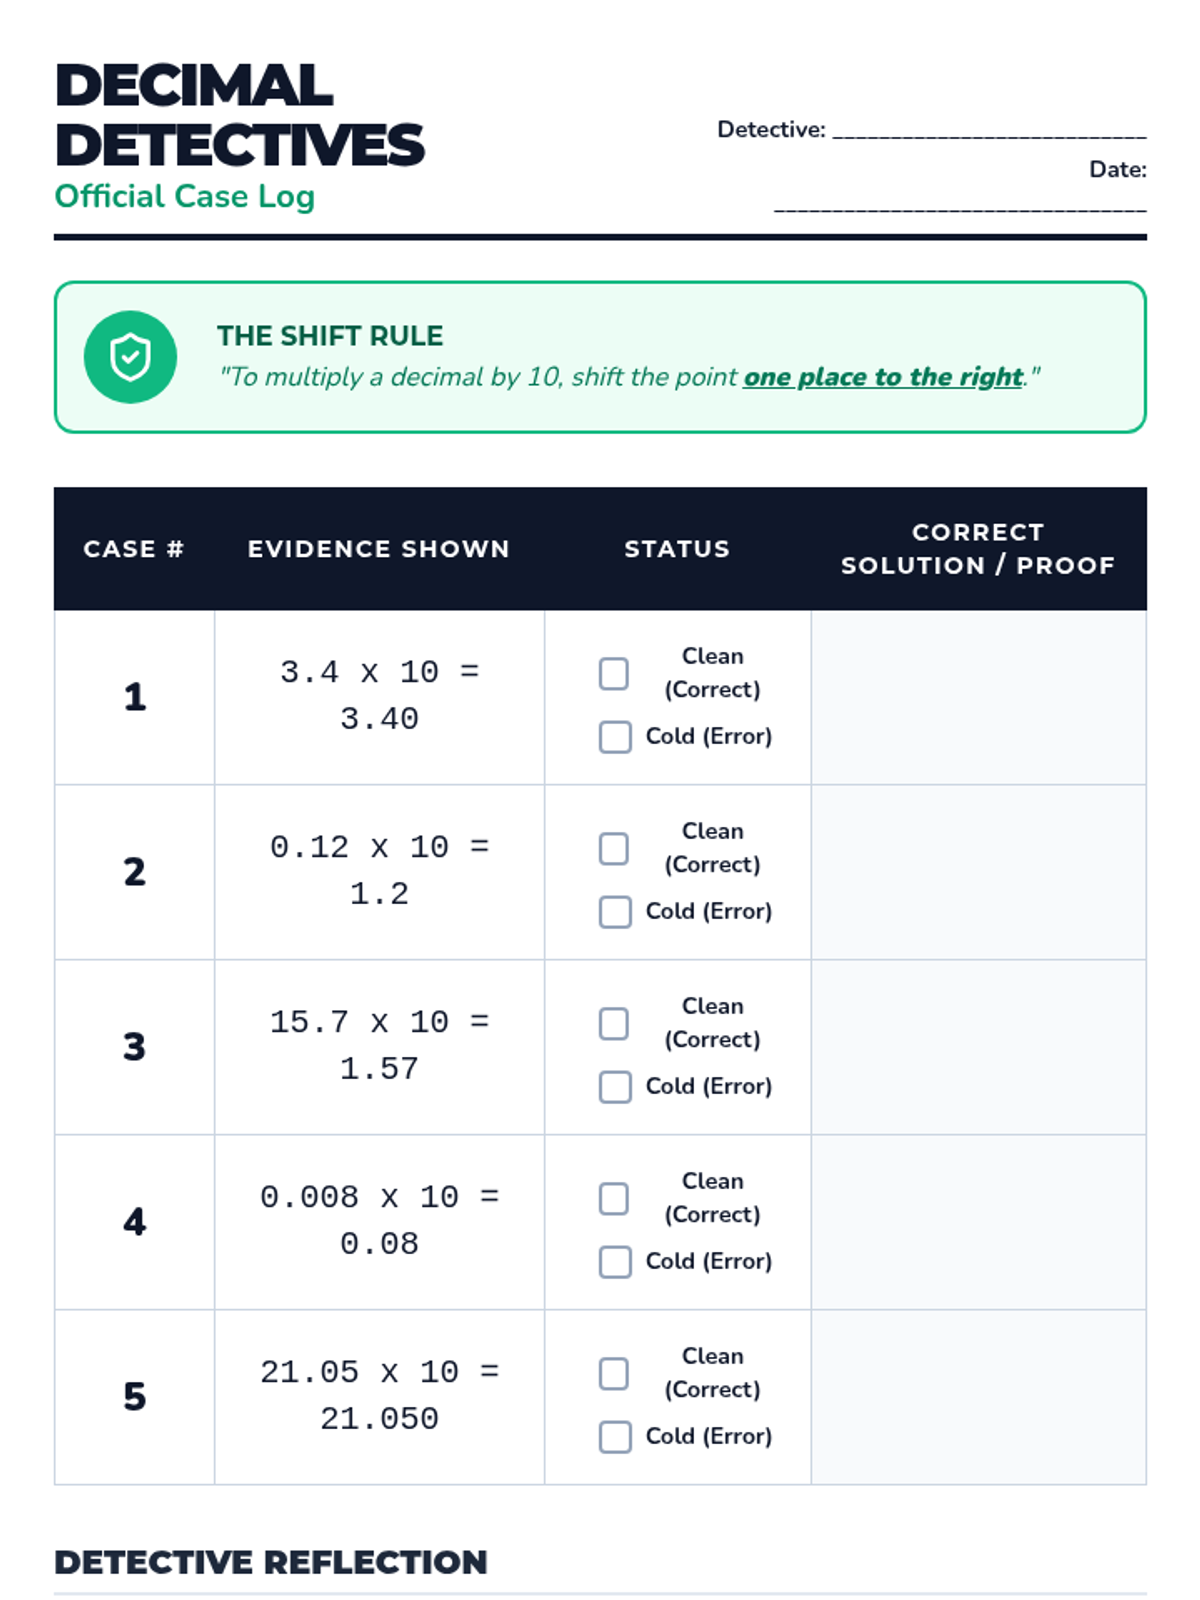Image resolution: width=1200 pixels, height=1600 pixels.
Task: Click the green shield checkmark icon
Action: [x=130, y=357]
